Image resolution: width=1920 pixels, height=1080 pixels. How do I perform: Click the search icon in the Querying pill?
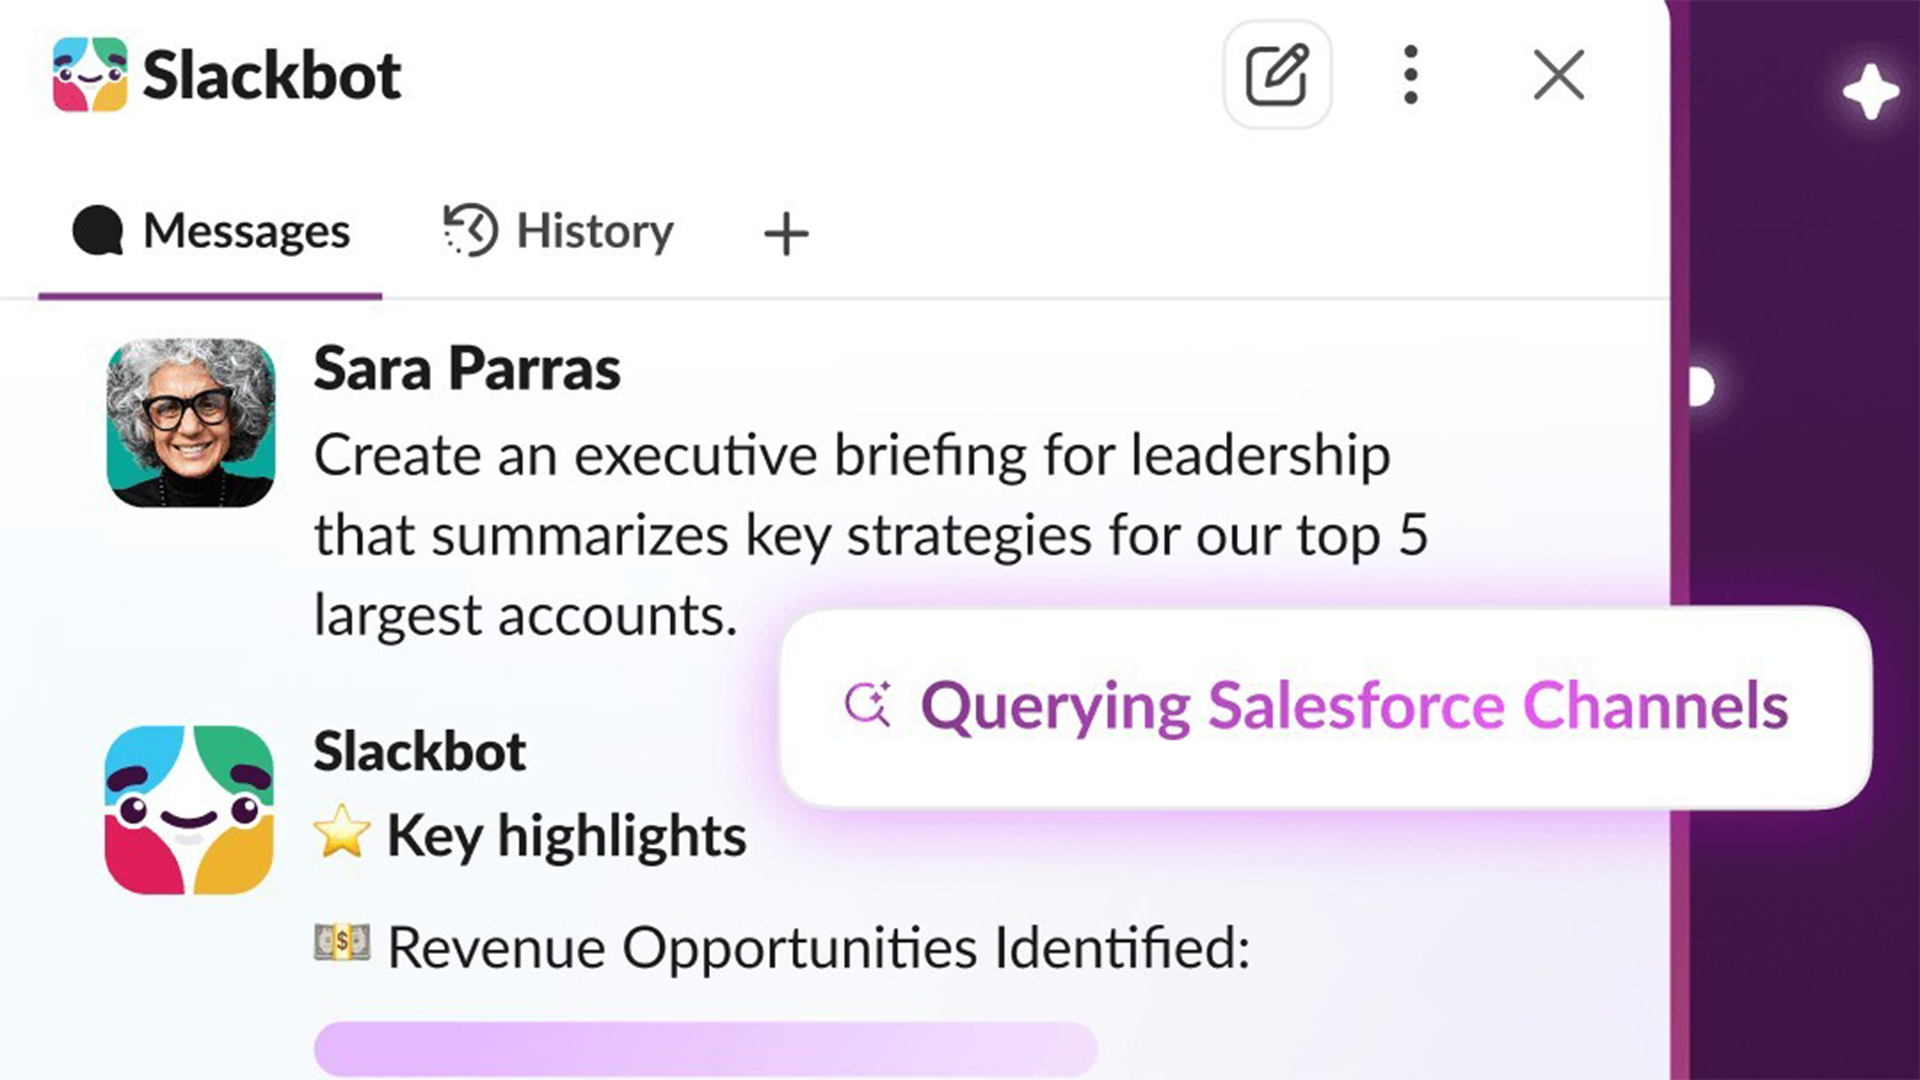(x=869, y=703)
